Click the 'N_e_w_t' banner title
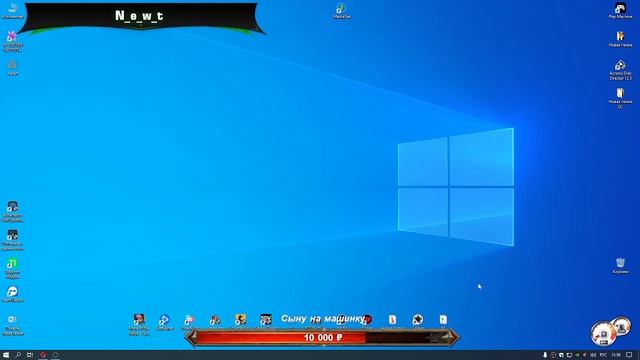This screenshot has width=640, height=360. coord(139,16)
